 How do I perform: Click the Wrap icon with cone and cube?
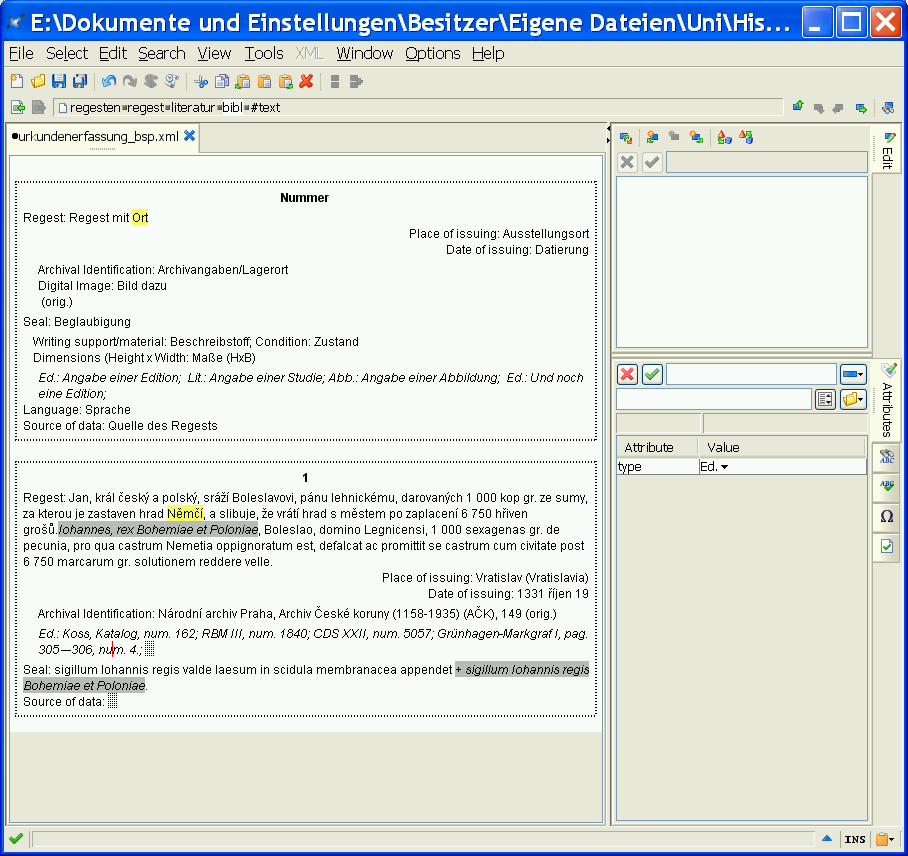pos(746,137)
